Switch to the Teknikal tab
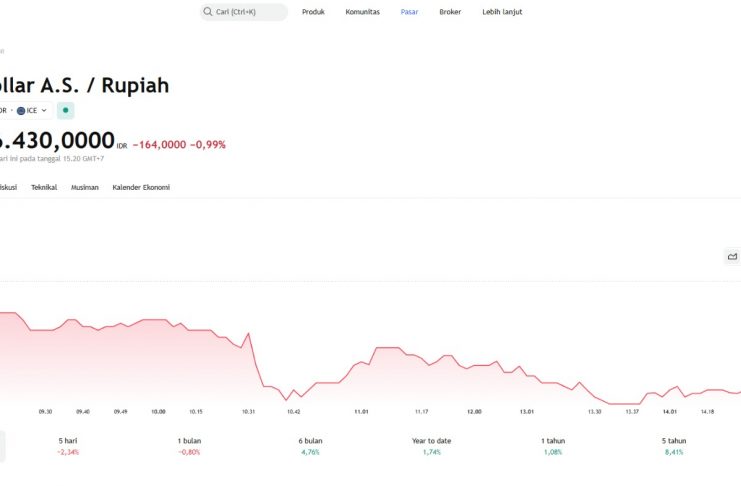Viewport: 741px width, 486px height. [x=44, y=187]
